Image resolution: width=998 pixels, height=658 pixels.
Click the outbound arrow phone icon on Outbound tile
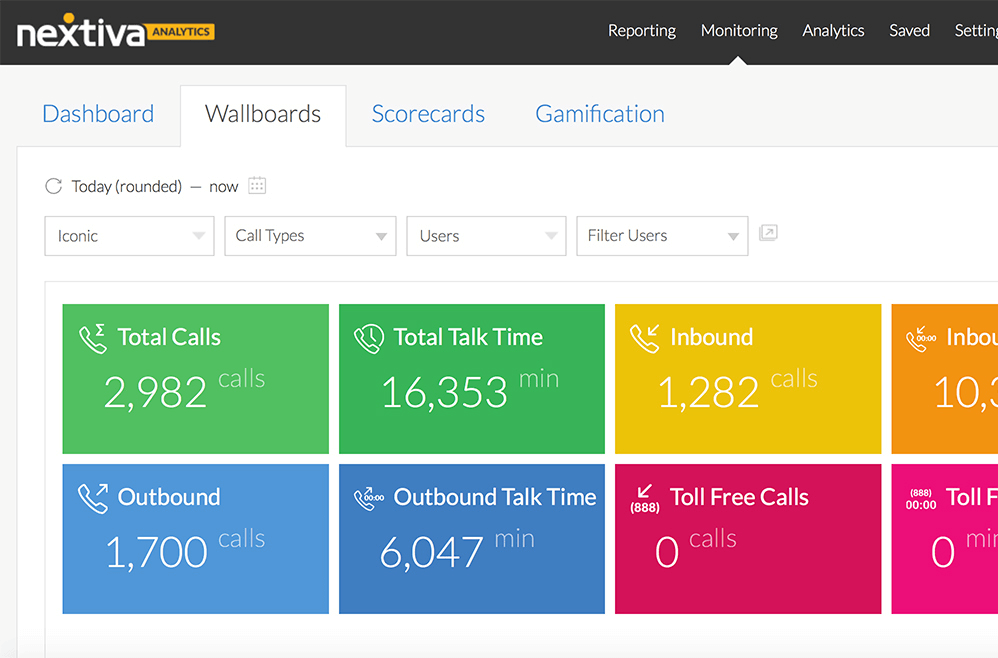93,497
